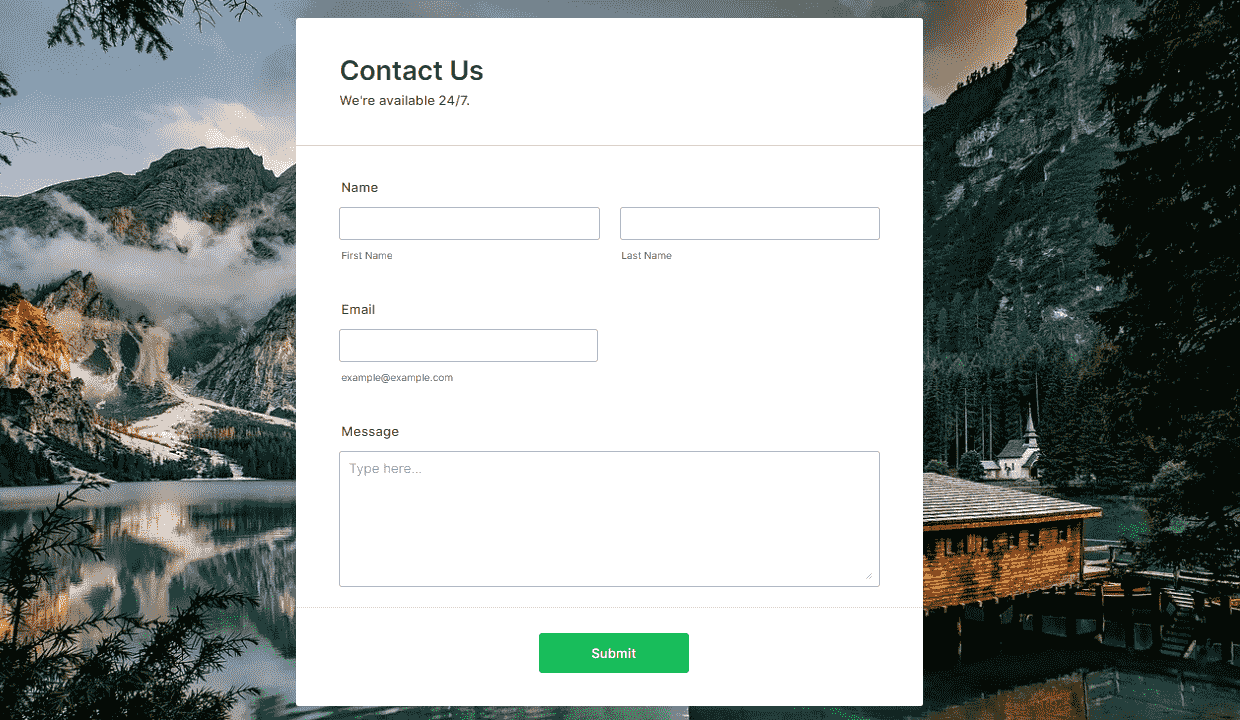Image resolution: width=1240 pixels, height=720 pixels.
Task: Click the example@example.com hint text
Action: (397, 378)
